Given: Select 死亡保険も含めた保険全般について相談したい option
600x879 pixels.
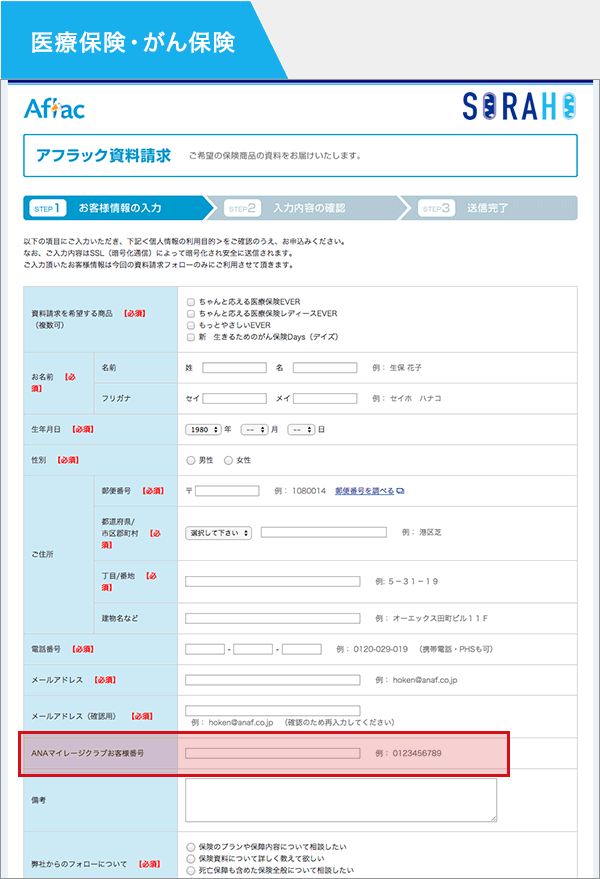Looking at the screenshot, I should click(x=191, y=871).
